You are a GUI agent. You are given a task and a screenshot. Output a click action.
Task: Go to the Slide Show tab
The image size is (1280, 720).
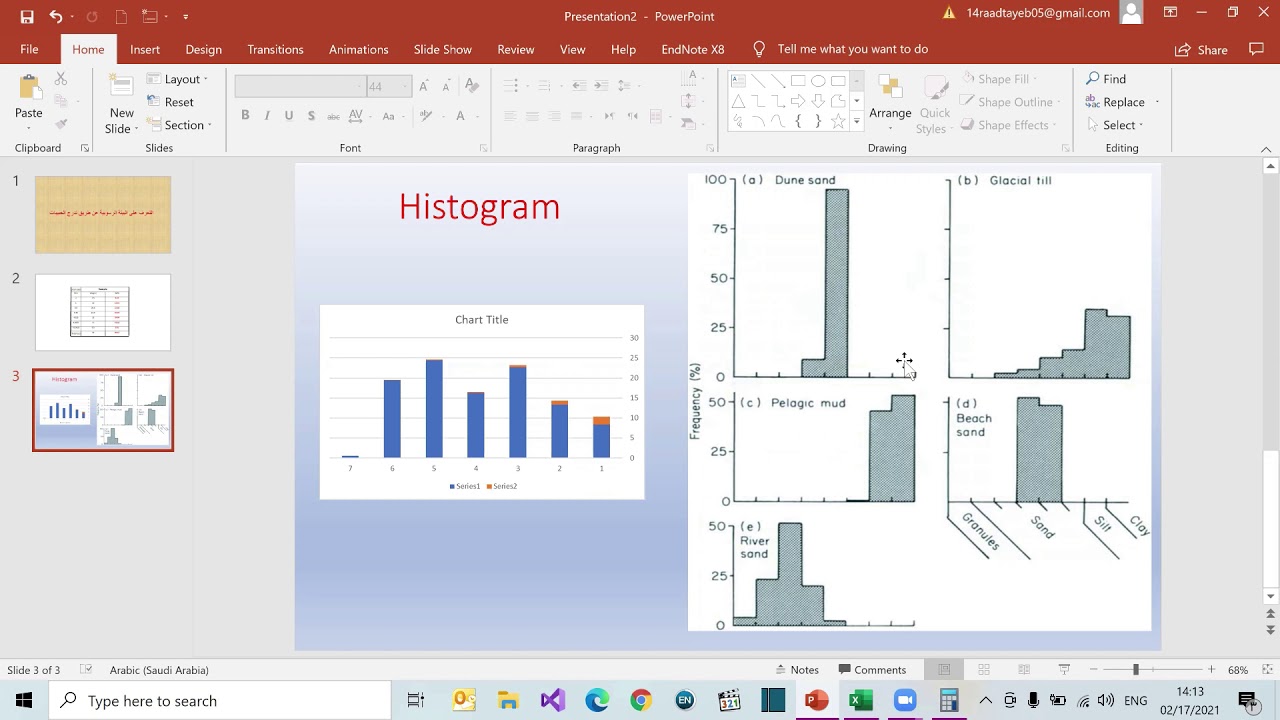(x=442, y=49)
